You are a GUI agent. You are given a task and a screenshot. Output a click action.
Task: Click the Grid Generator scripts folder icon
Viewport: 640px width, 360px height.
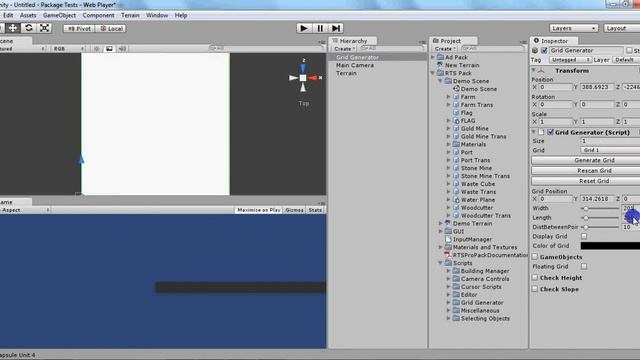pyautogui.click(x=456, y=302)
